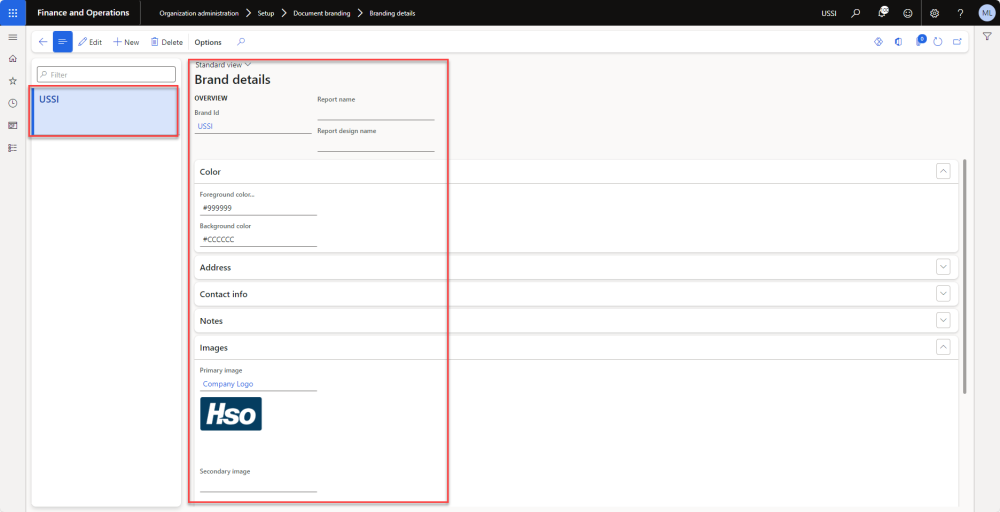
Task: Click the Background color field #CCCCCC
Action: (258, 240)
